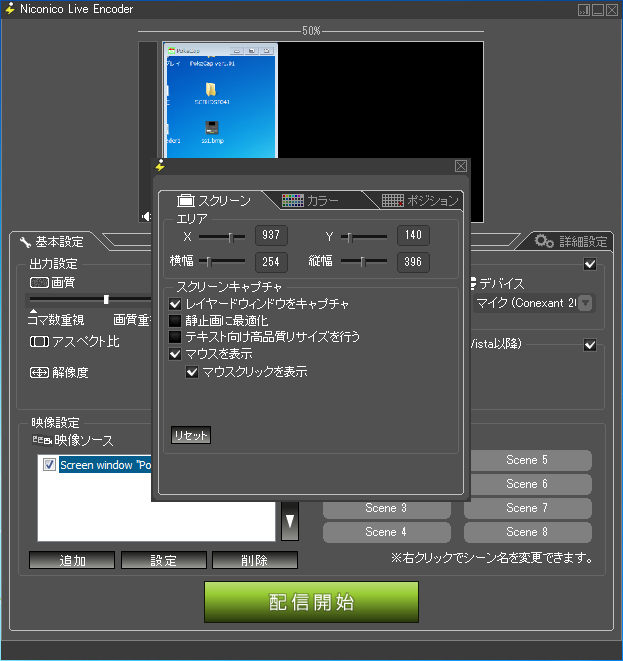
Task: Click the Niconico lightning bolt icon in the main title bar
Action: (10, 9)
